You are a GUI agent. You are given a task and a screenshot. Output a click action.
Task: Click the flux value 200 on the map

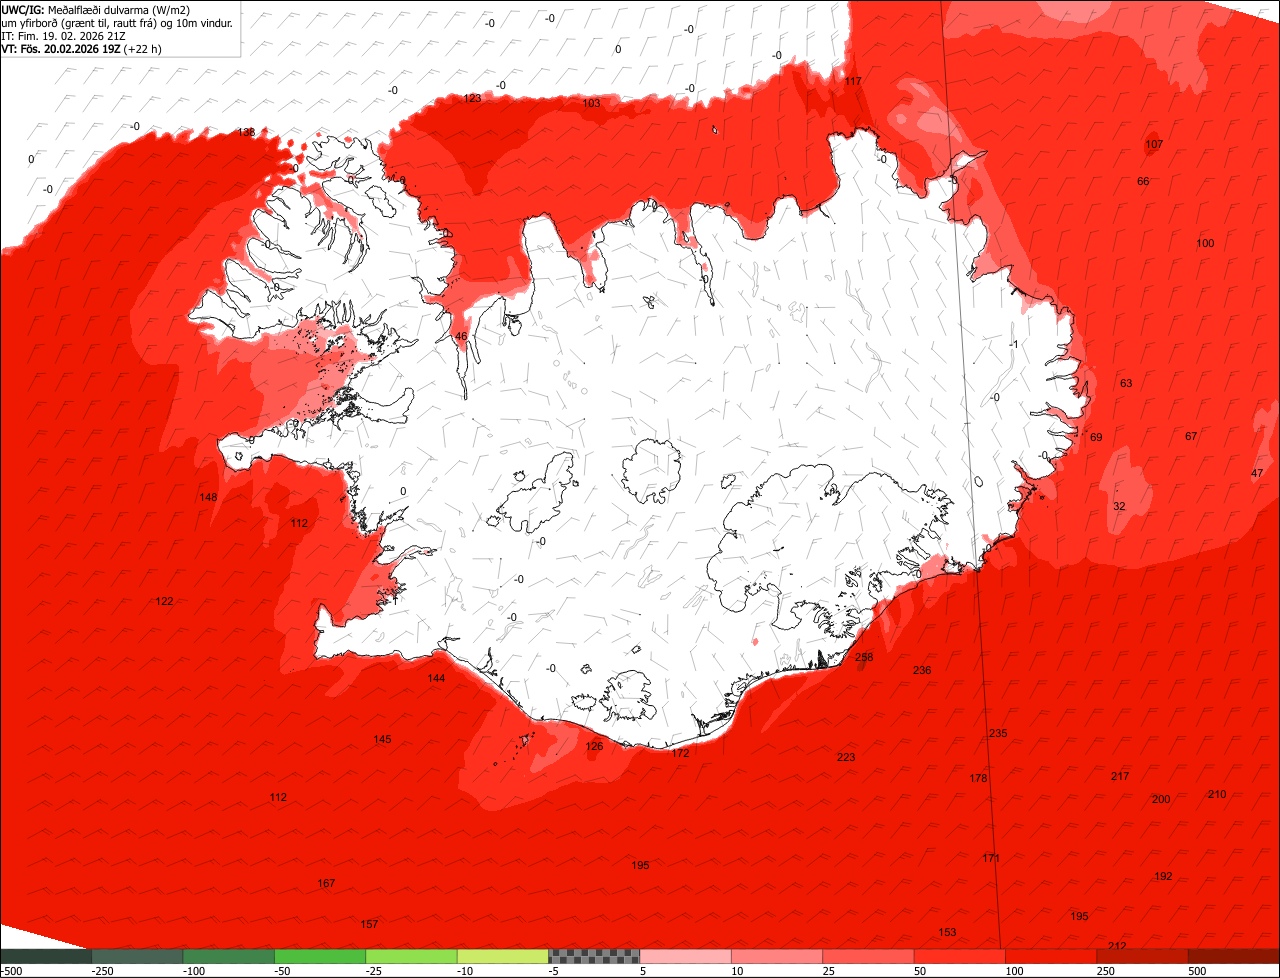pos(1160,799)
